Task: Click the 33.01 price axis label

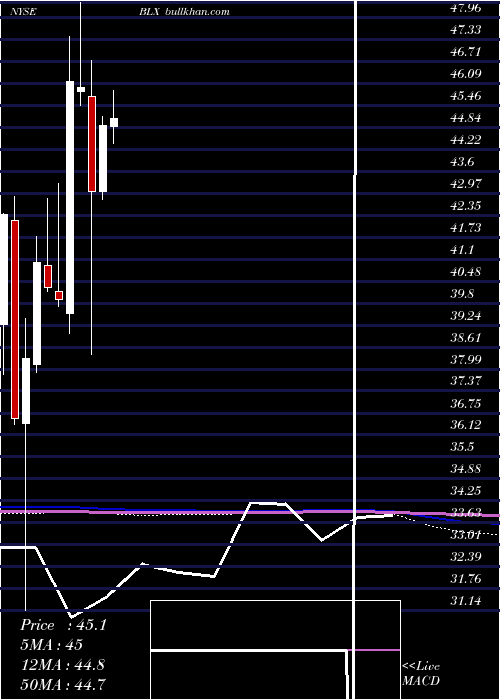Action: pos(466,534)
